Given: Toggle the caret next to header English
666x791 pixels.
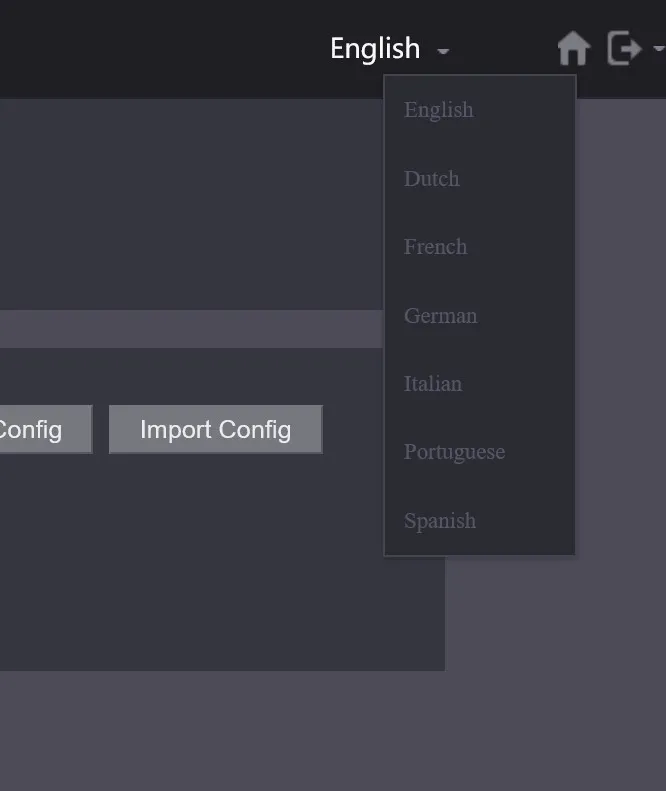Looking at the screenshot, I should click(443, 51).
